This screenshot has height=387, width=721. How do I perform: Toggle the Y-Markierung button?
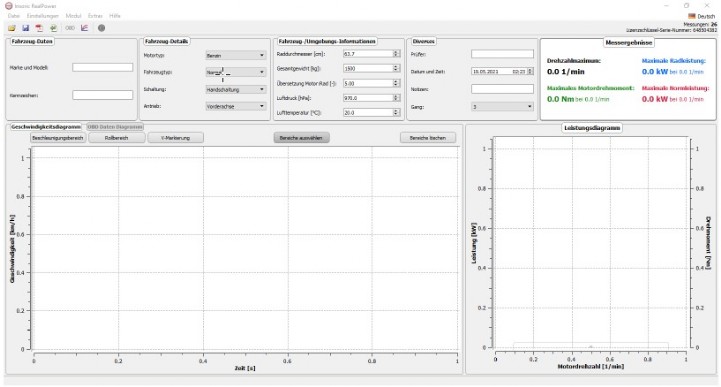(175, 138)
